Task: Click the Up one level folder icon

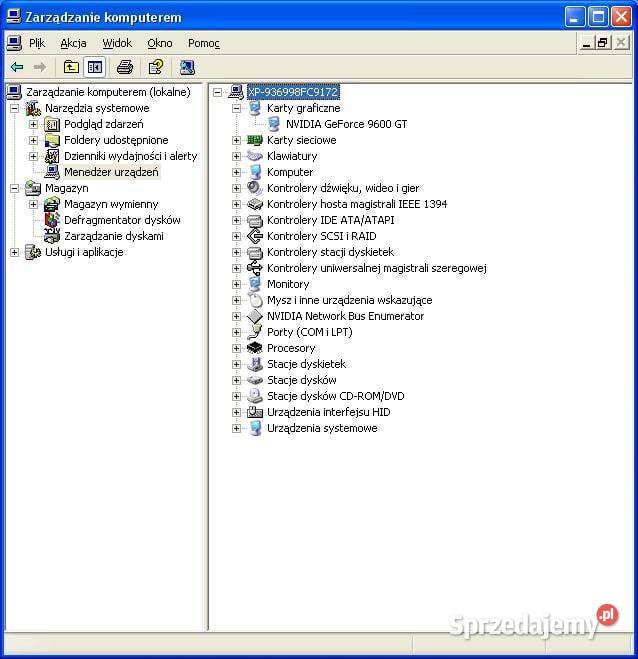Action: coord(71,67)
